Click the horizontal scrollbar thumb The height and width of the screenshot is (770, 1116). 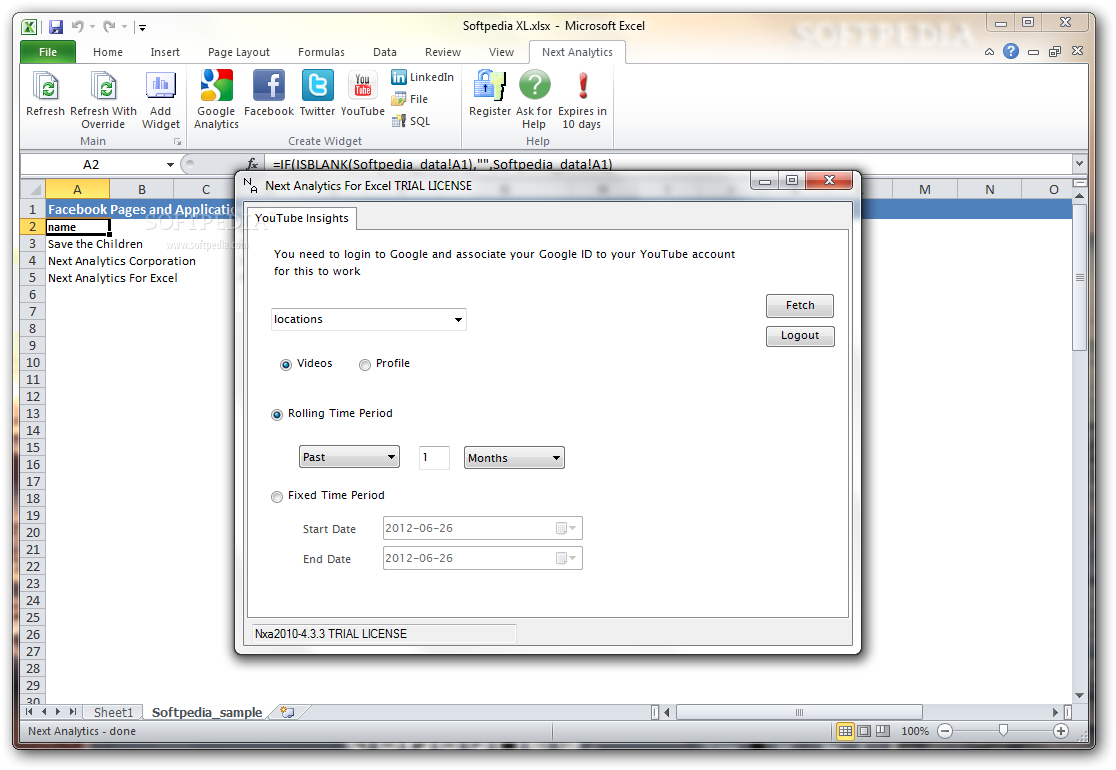(x=799, y=712)
